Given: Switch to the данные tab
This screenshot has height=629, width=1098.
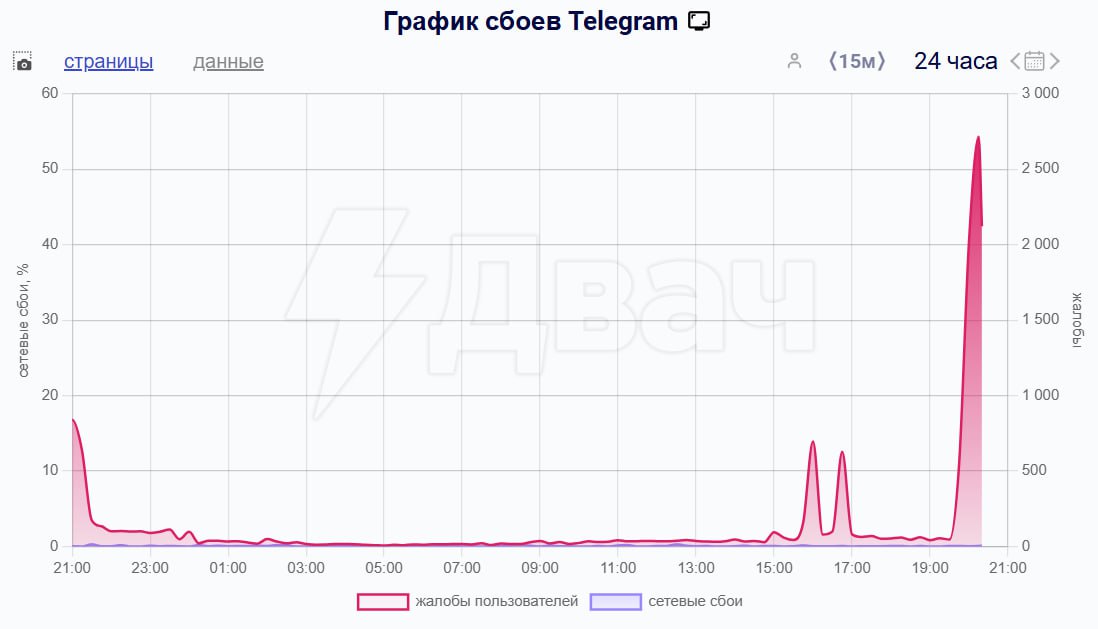Looking at the screenshot, I should pyautogui.click(x=228, y=61).
